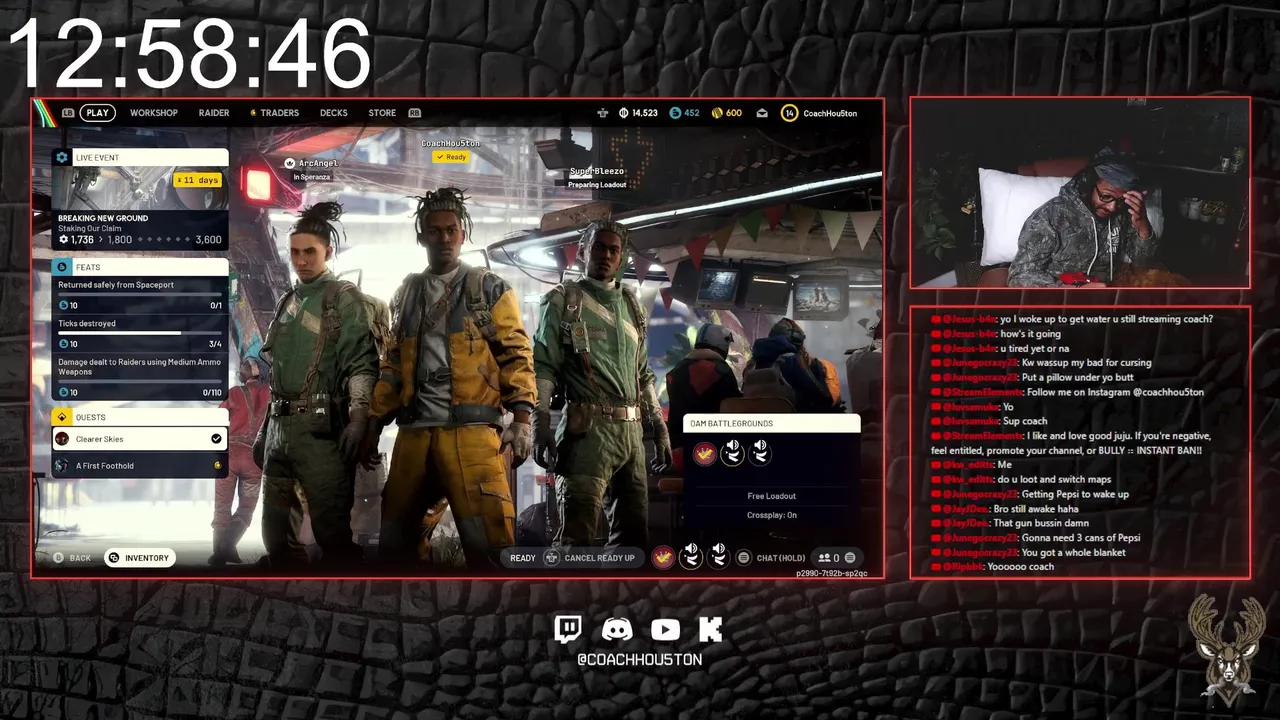Click the chat menu icon beside CHAT (HOLD)
This screenshot has width=1280, height=720.
coord(743,558)
